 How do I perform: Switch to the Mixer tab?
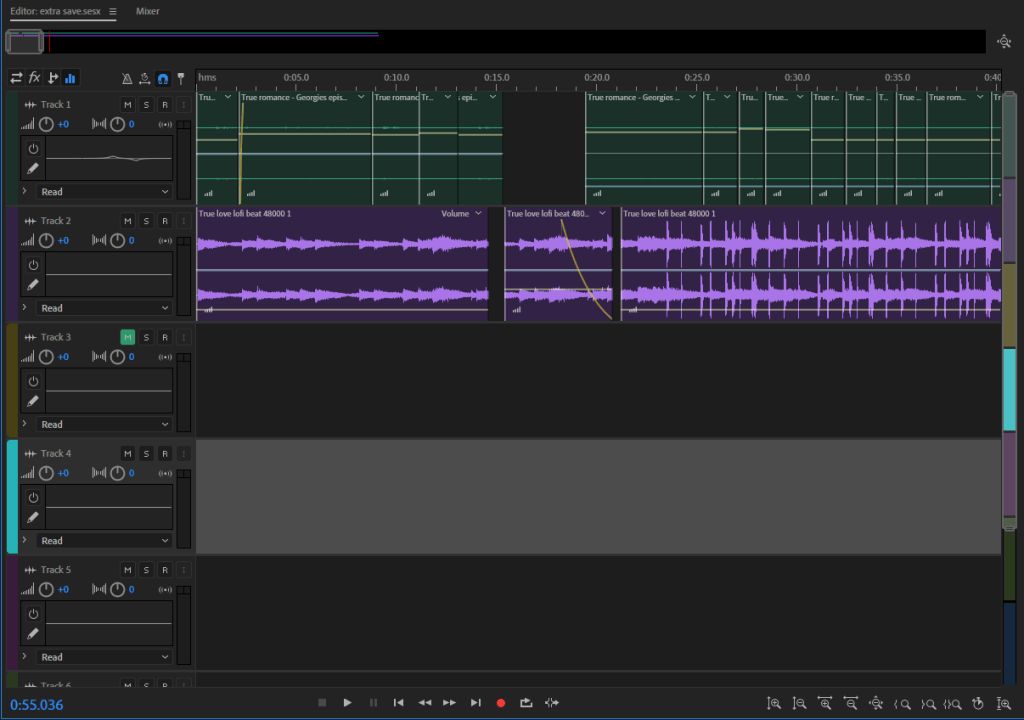147,11
